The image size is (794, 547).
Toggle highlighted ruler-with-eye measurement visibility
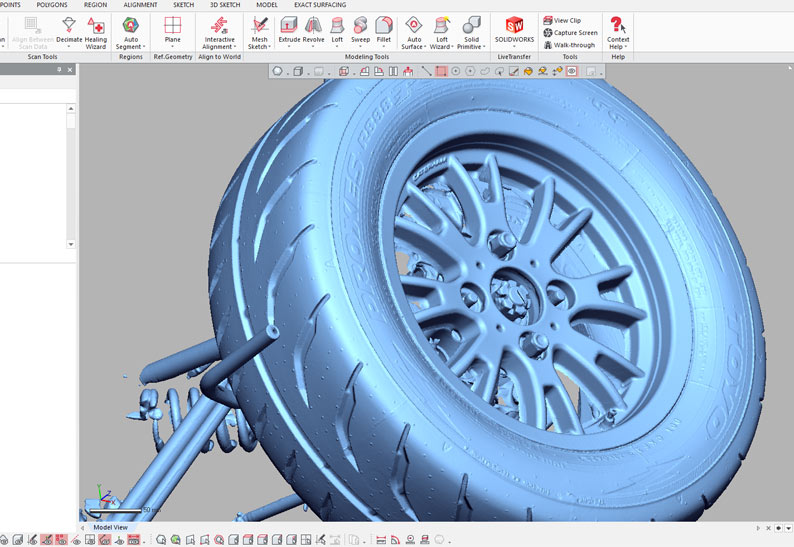pyautogui.click(x=134, y=539)
